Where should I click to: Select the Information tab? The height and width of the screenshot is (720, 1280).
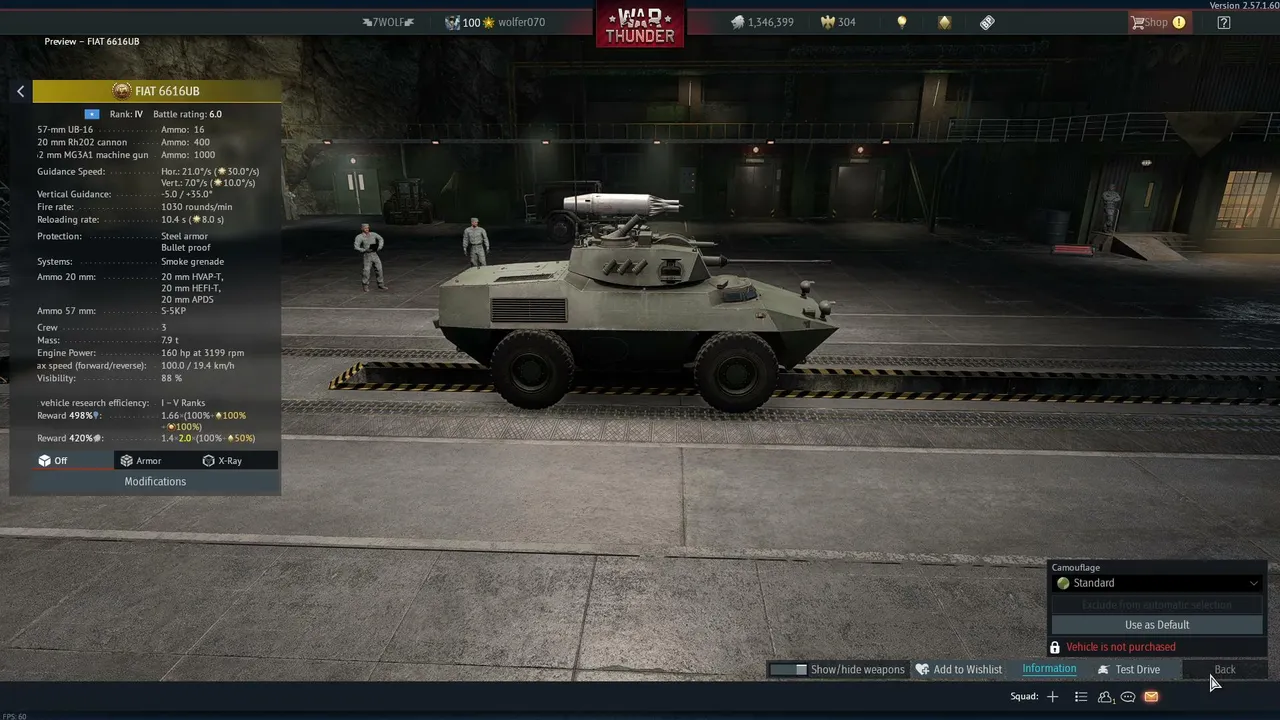1049,669
